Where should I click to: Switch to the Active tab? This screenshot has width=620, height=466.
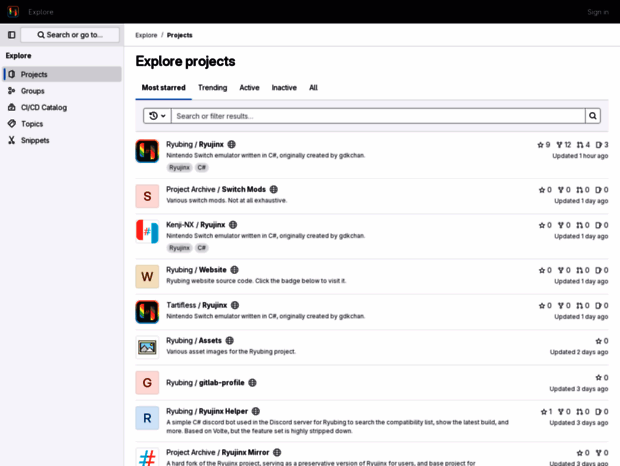pos(249,88)
